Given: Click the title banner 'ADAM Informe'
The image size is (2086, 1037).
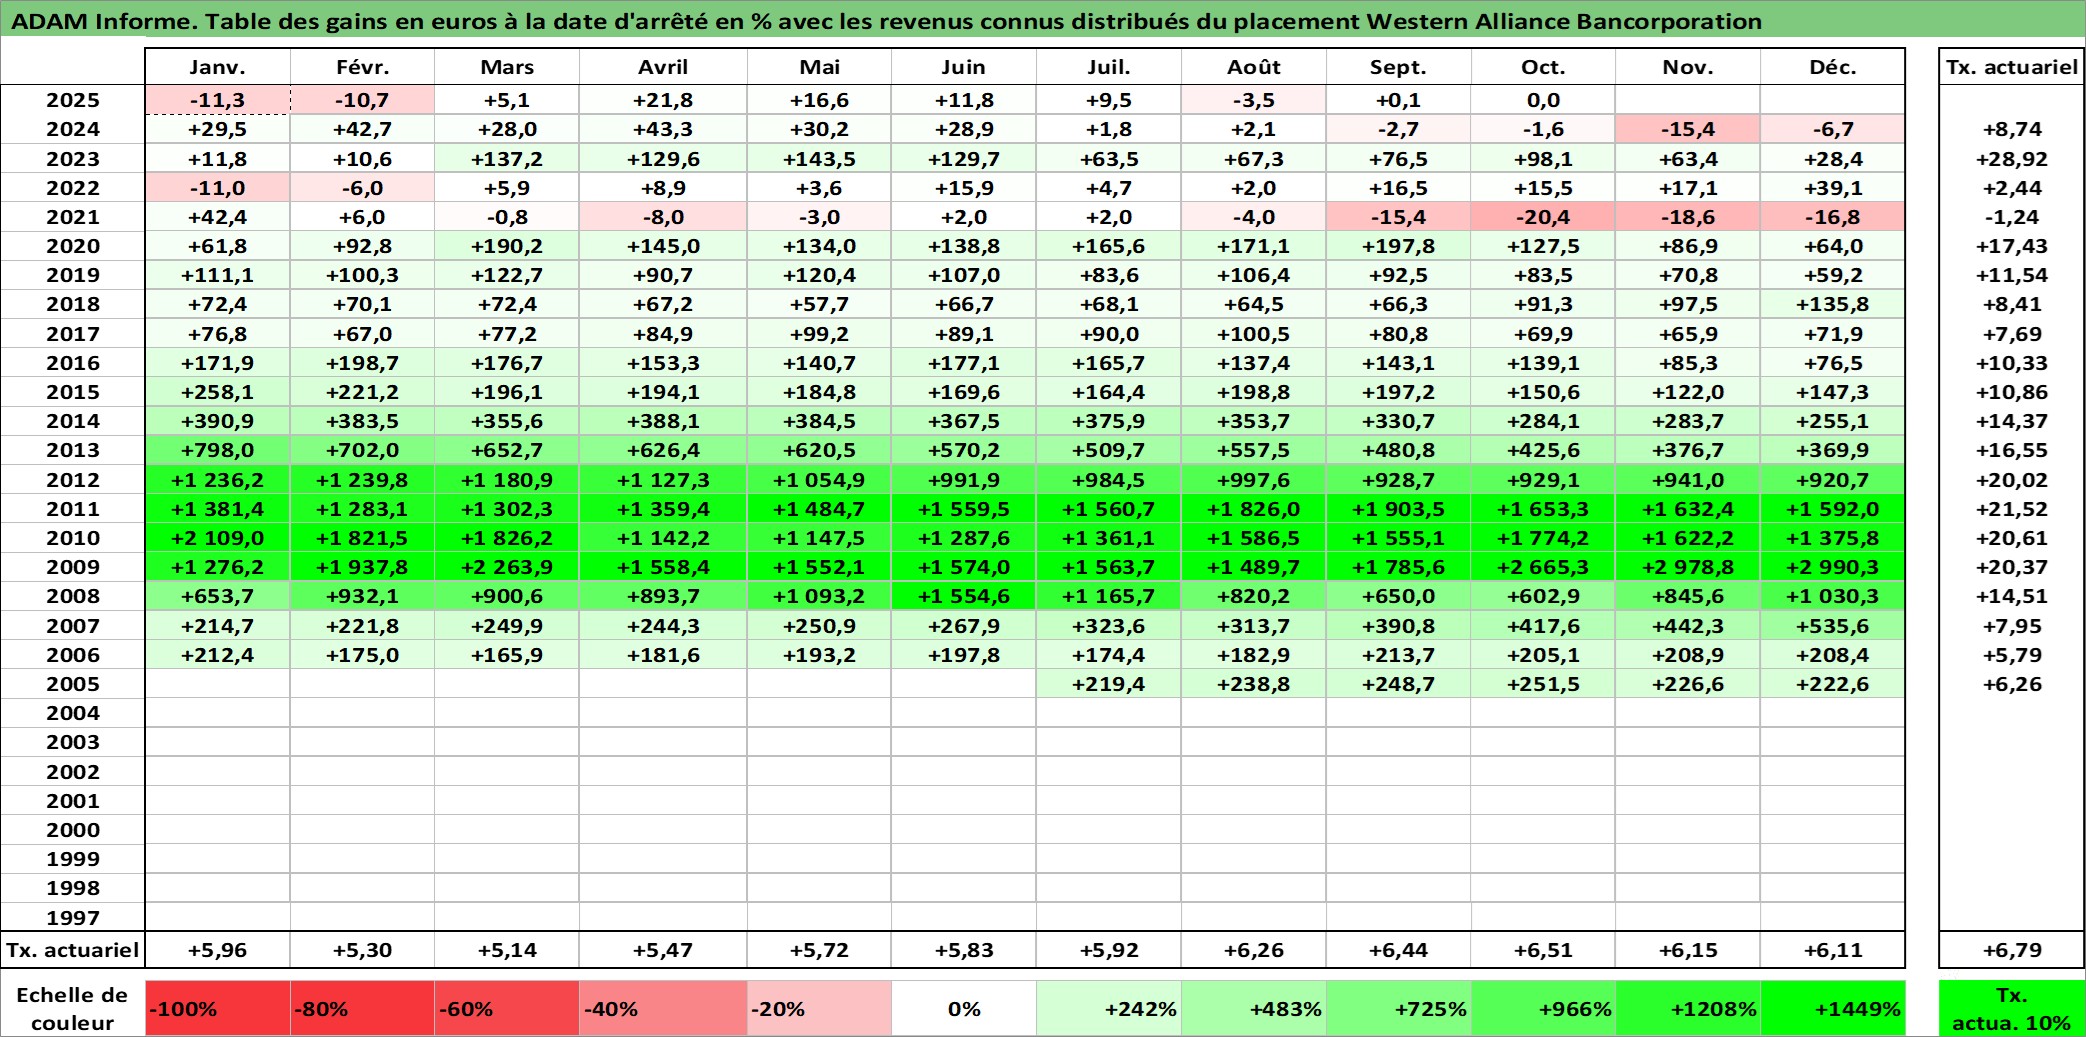Looking at the screenshot, I should [1043, 21].
